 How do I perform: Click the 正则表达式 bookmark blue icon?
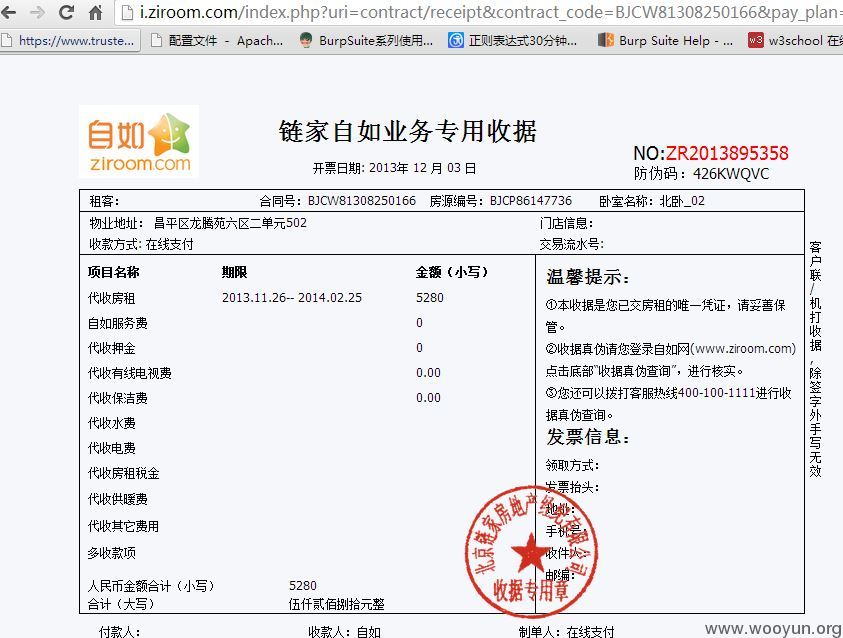click(x=455, y=40)
